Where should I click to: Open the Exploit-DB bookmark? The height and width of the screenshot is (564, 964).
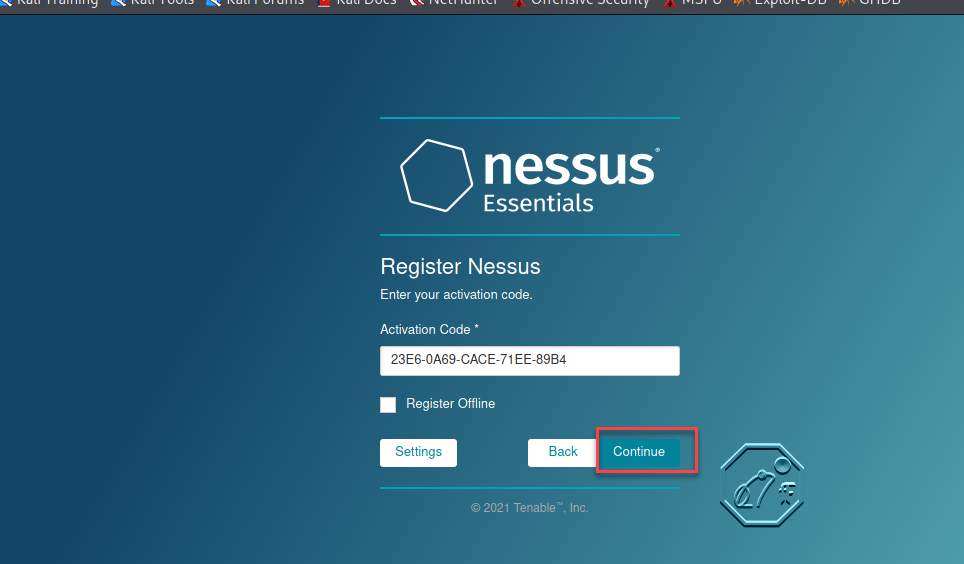pyautogui.click(x=781, y=3)
